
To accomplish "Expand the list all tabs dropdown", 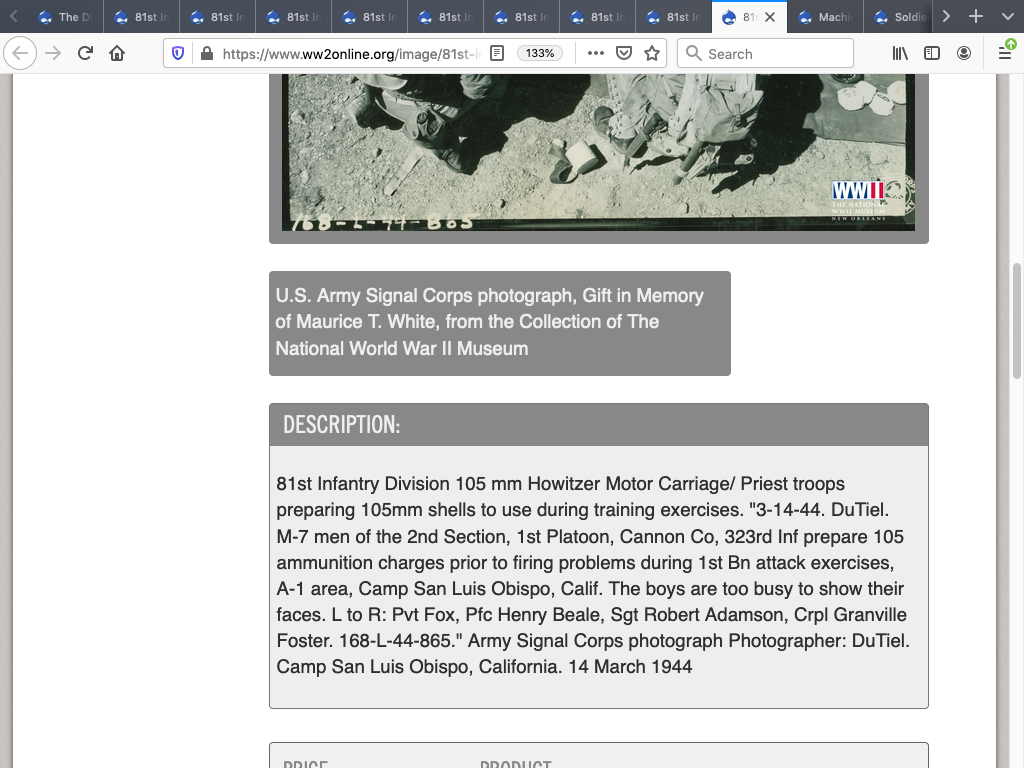I will (1006, 17).
